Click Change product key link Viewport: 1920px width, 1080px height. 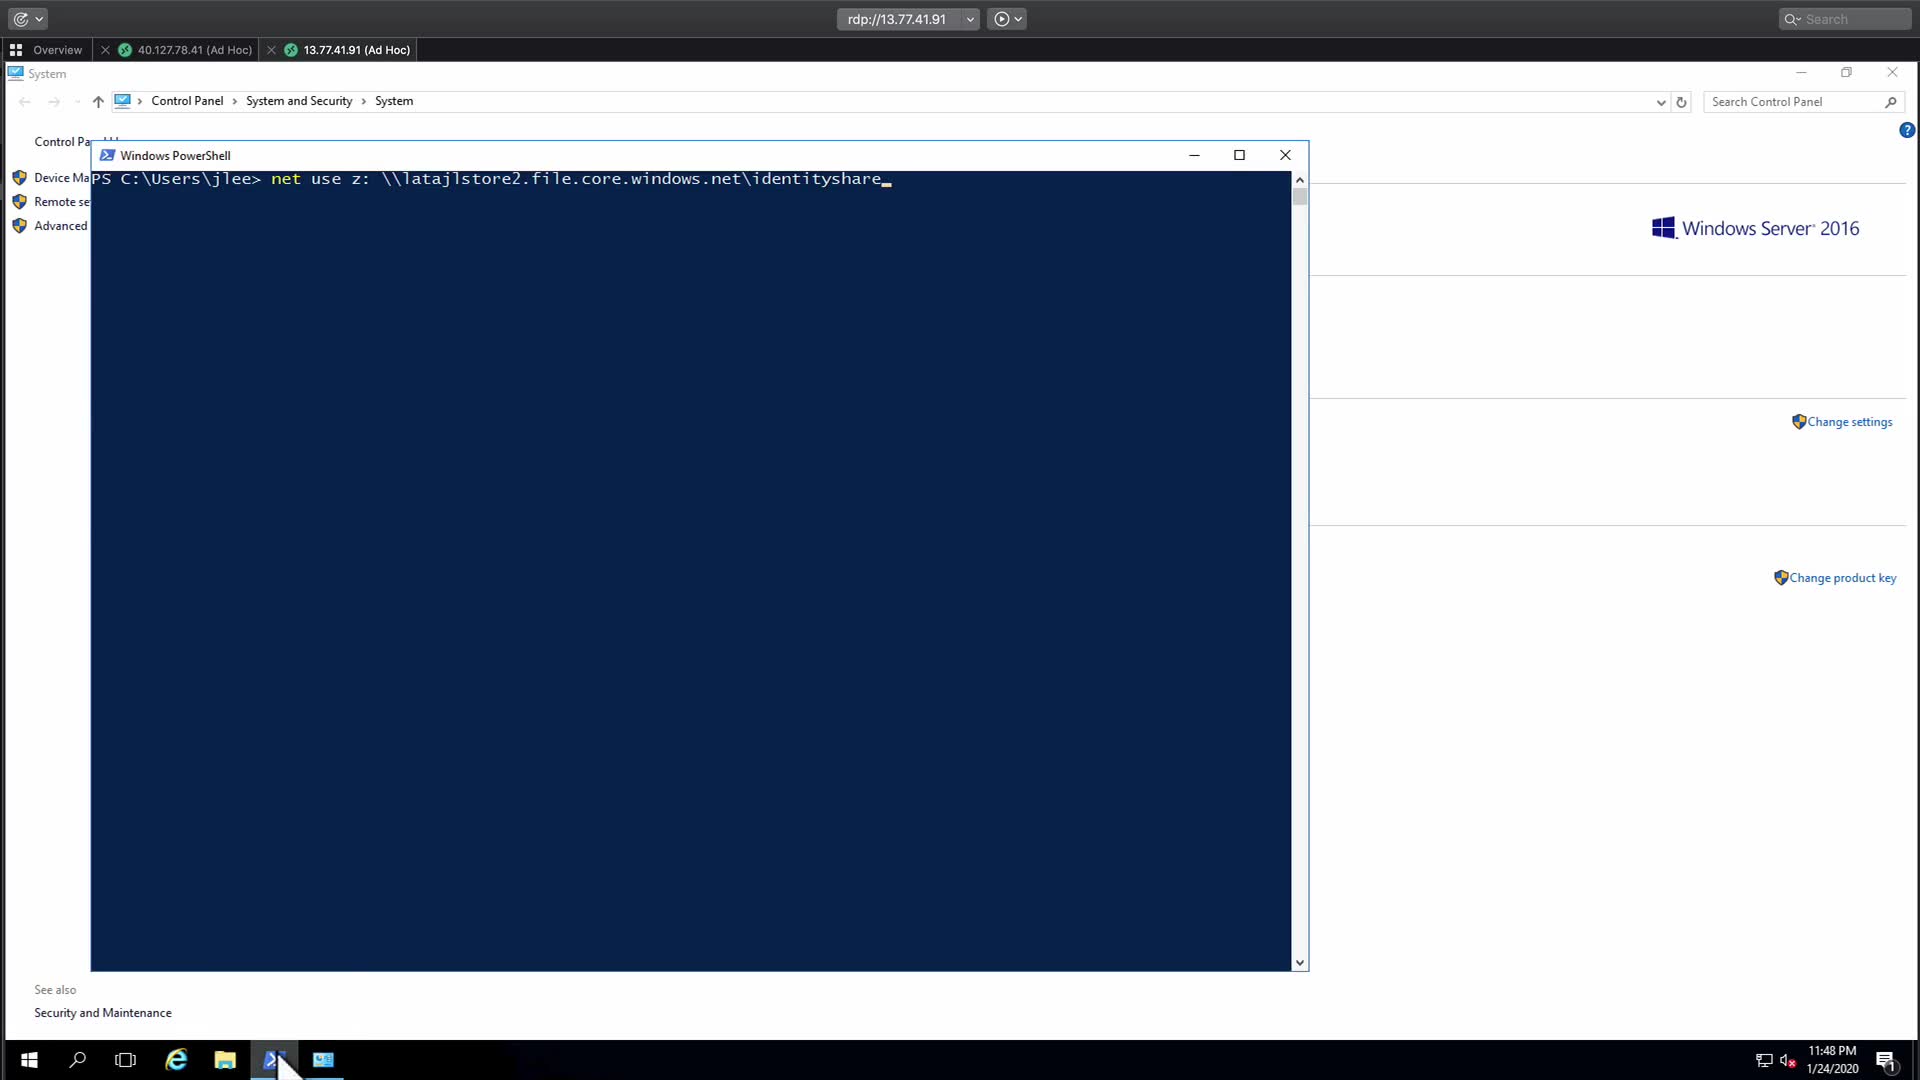click(x=1842, y=578)
